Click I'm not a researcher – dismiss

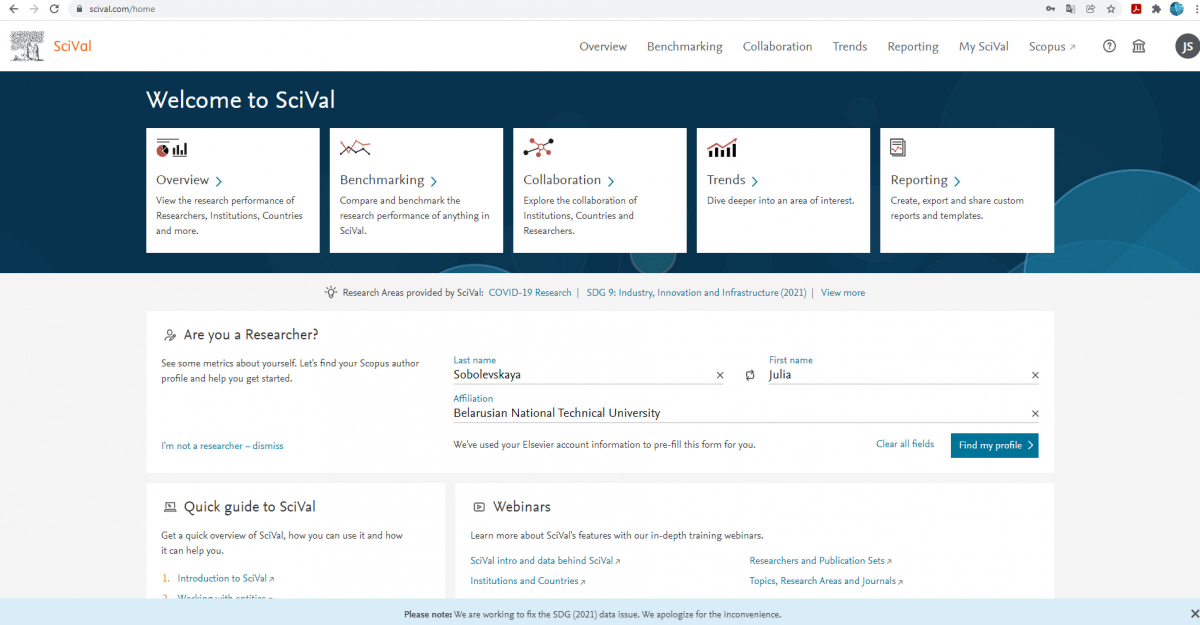pos(222,446)
